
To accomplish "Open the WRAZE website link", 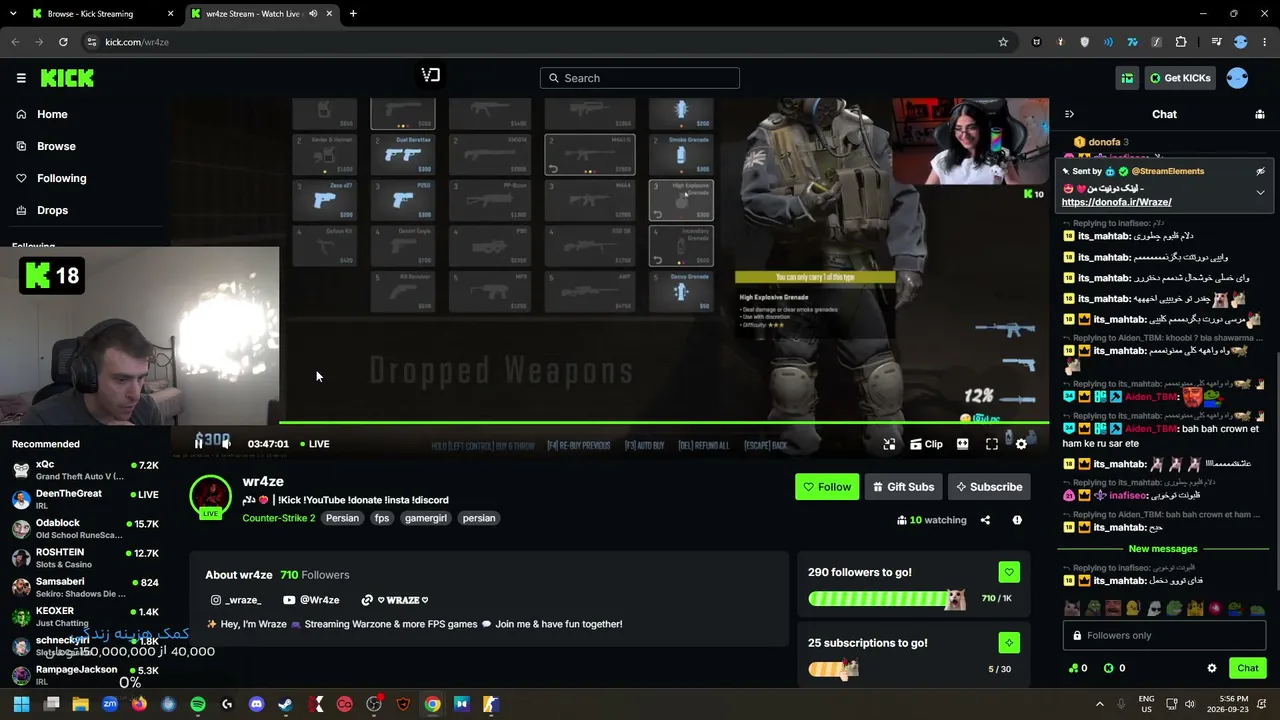I will (x=395, y=600).
